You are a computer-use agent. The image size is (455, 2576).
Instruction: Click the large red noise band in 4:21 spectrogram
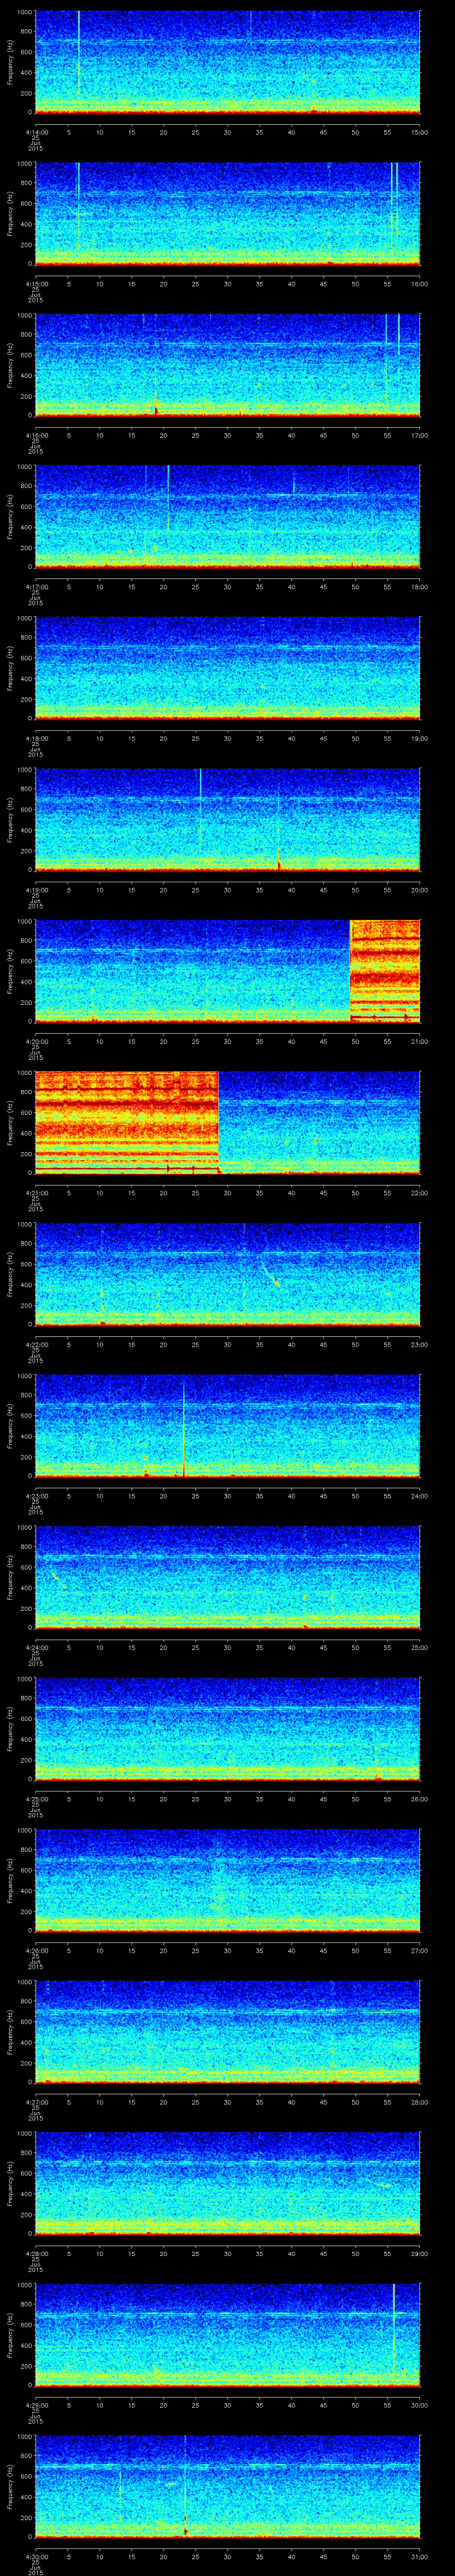coord(126,1120)
